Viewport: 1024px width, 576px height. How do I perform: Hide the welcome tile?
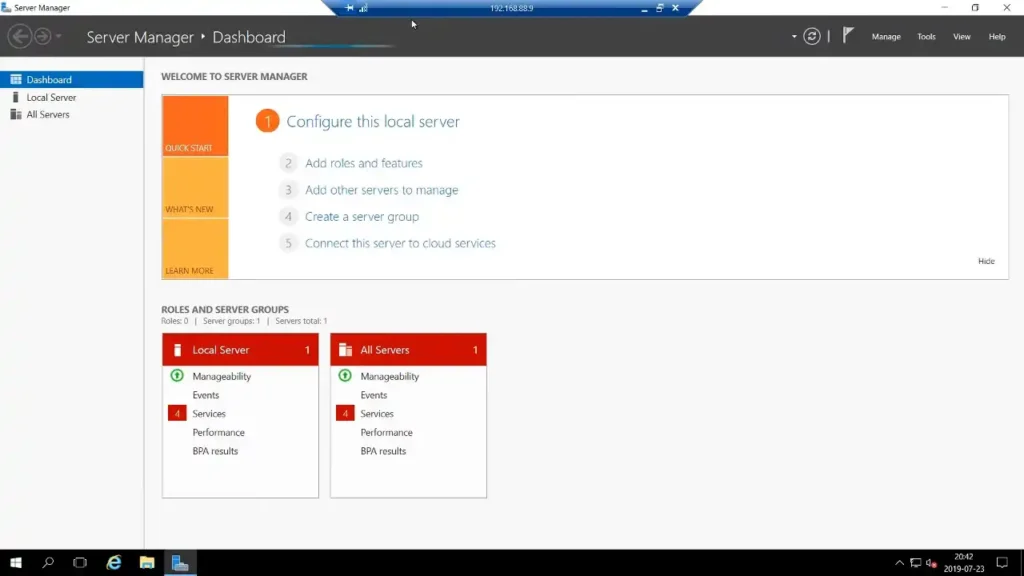tap(986, 261)
